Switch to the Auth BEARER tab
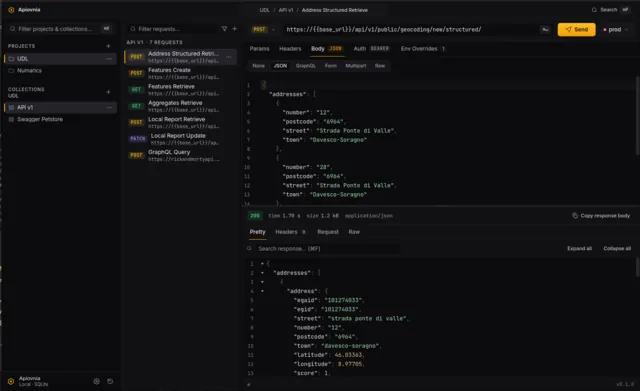 [x=371, y=49]
